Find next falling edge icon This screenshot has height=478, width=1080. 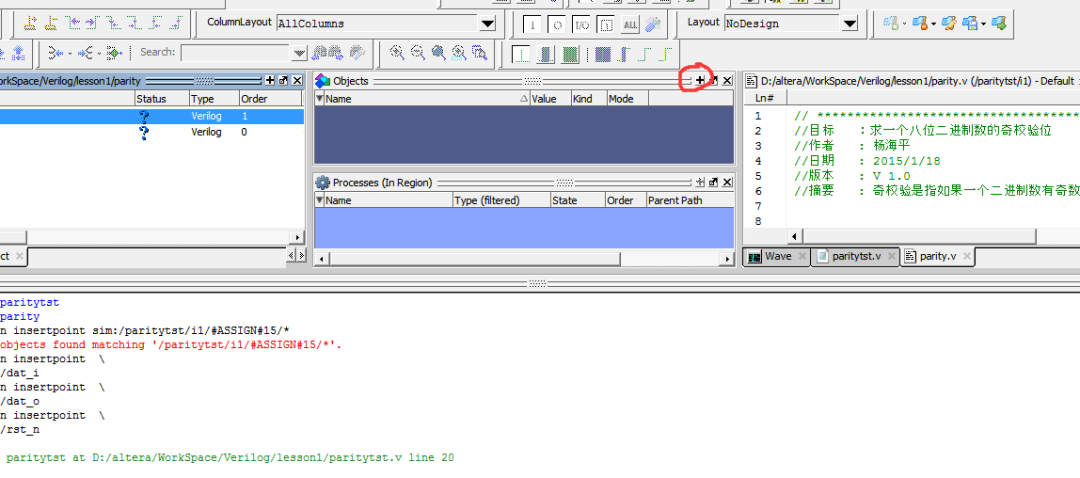pyautogui.click(x=135, y=23)
